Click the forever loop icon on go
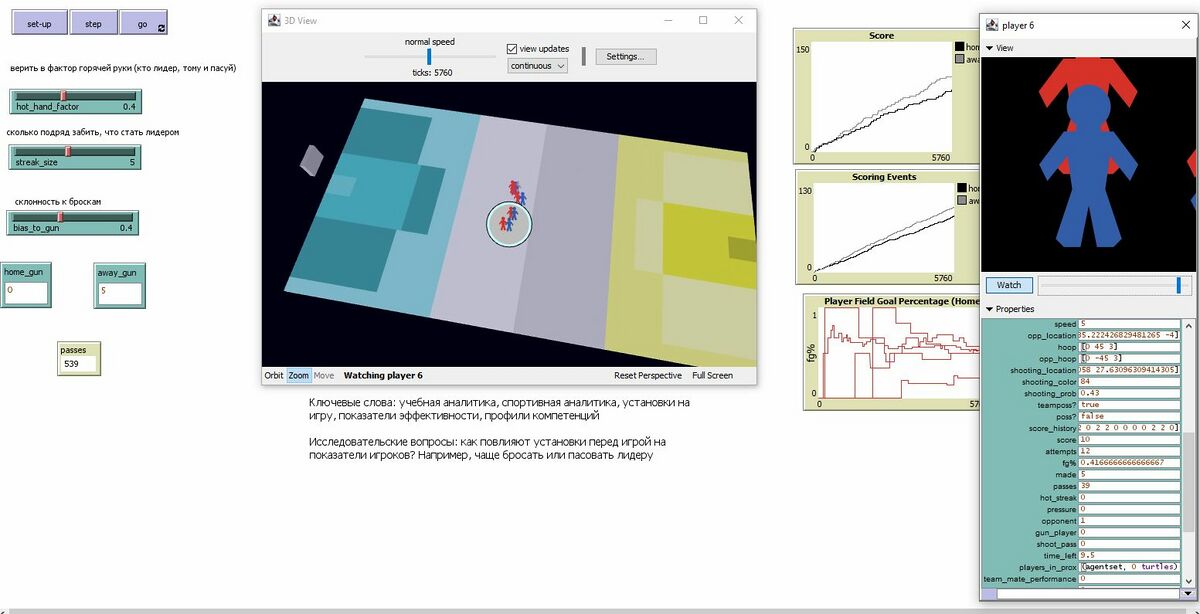1200x614 pixels. click(162, 28)
